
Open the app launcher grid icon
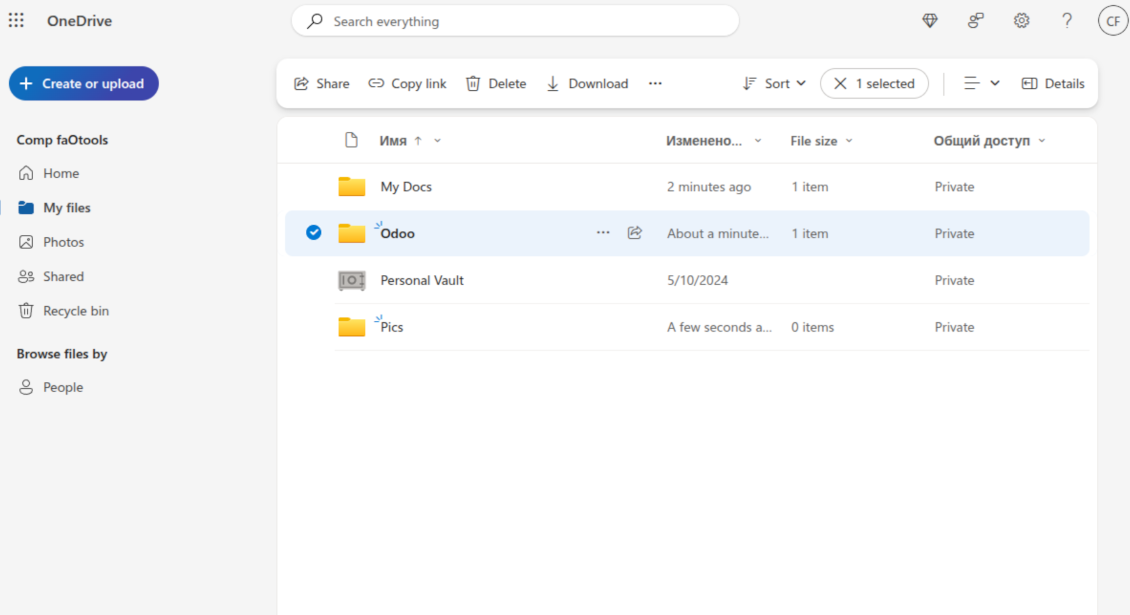[16, 21]
